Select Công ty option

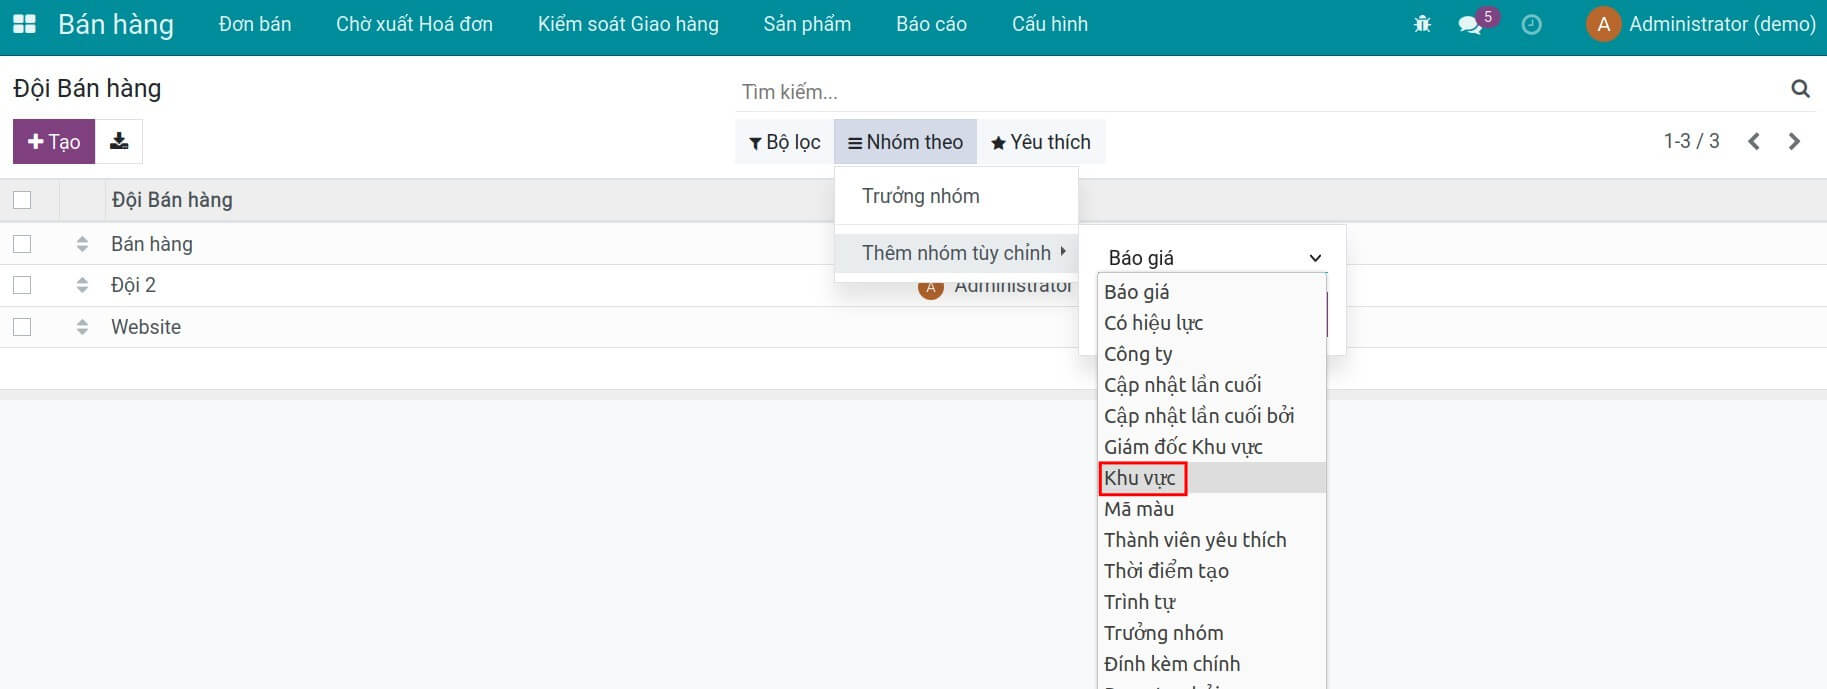[1212, 354]
